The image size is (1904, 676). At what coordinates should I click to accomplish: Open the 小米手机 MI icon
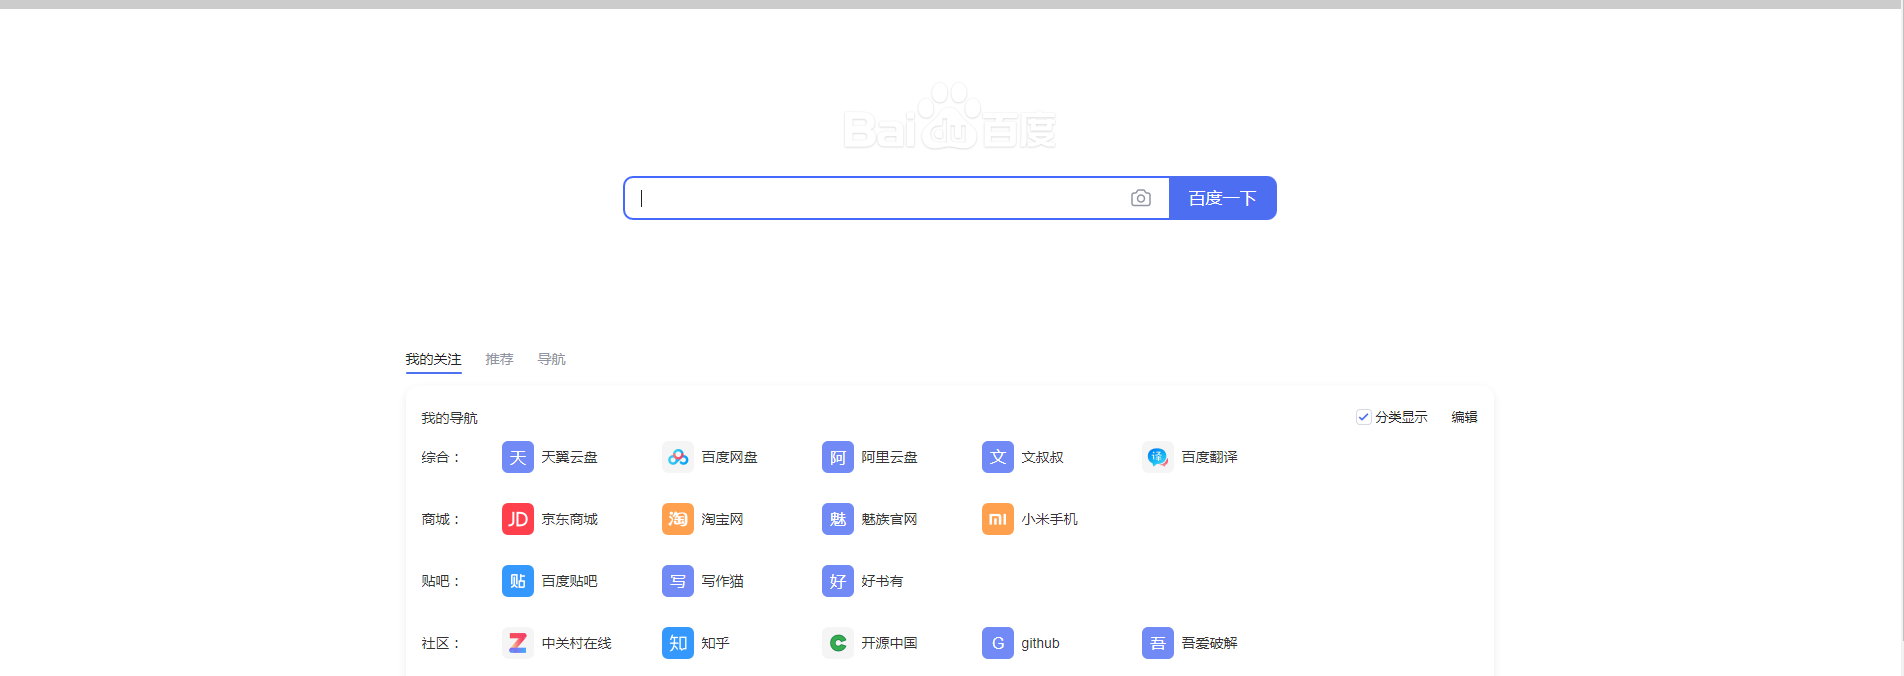(998, 519)
